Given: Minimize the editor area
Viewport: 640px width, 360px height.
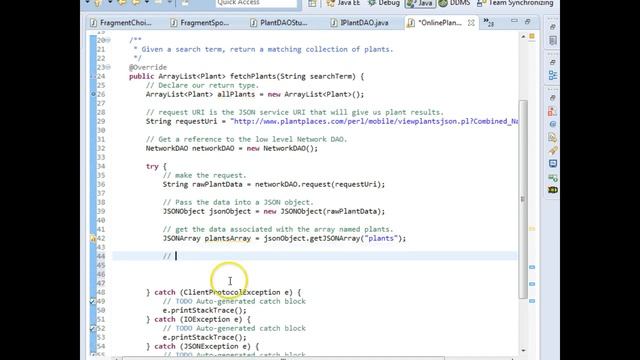Looking at the screenshot, I should coord(514,21).
